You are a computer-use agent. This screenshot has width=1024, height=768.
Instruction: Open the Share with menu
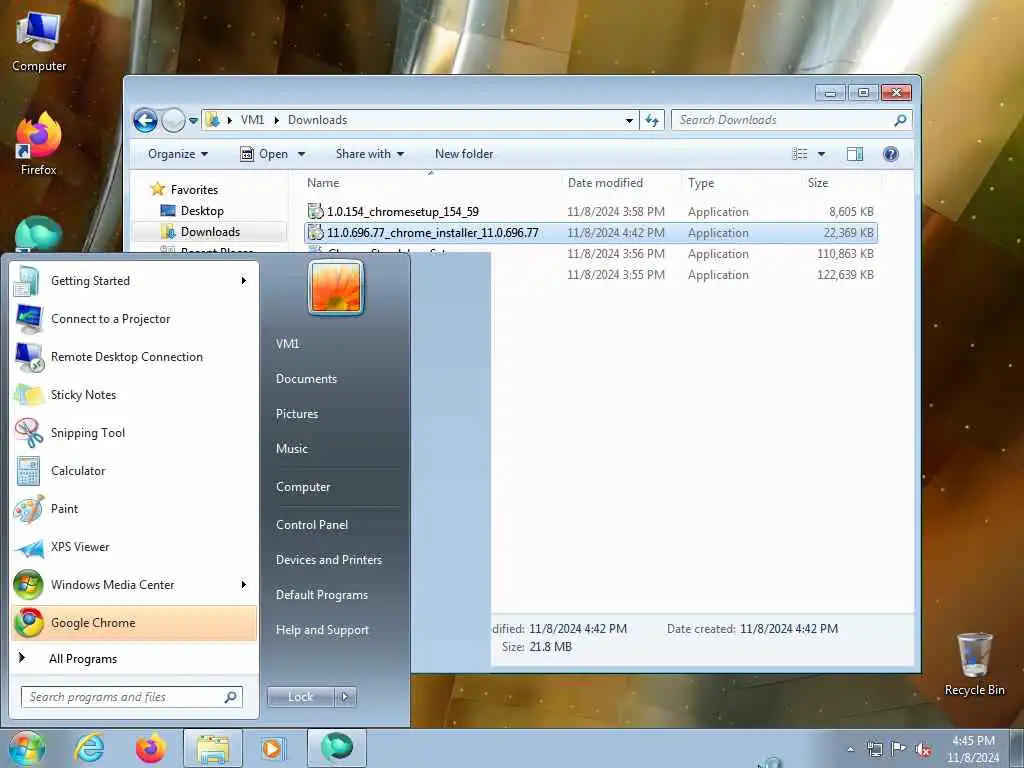pos(370,154)
